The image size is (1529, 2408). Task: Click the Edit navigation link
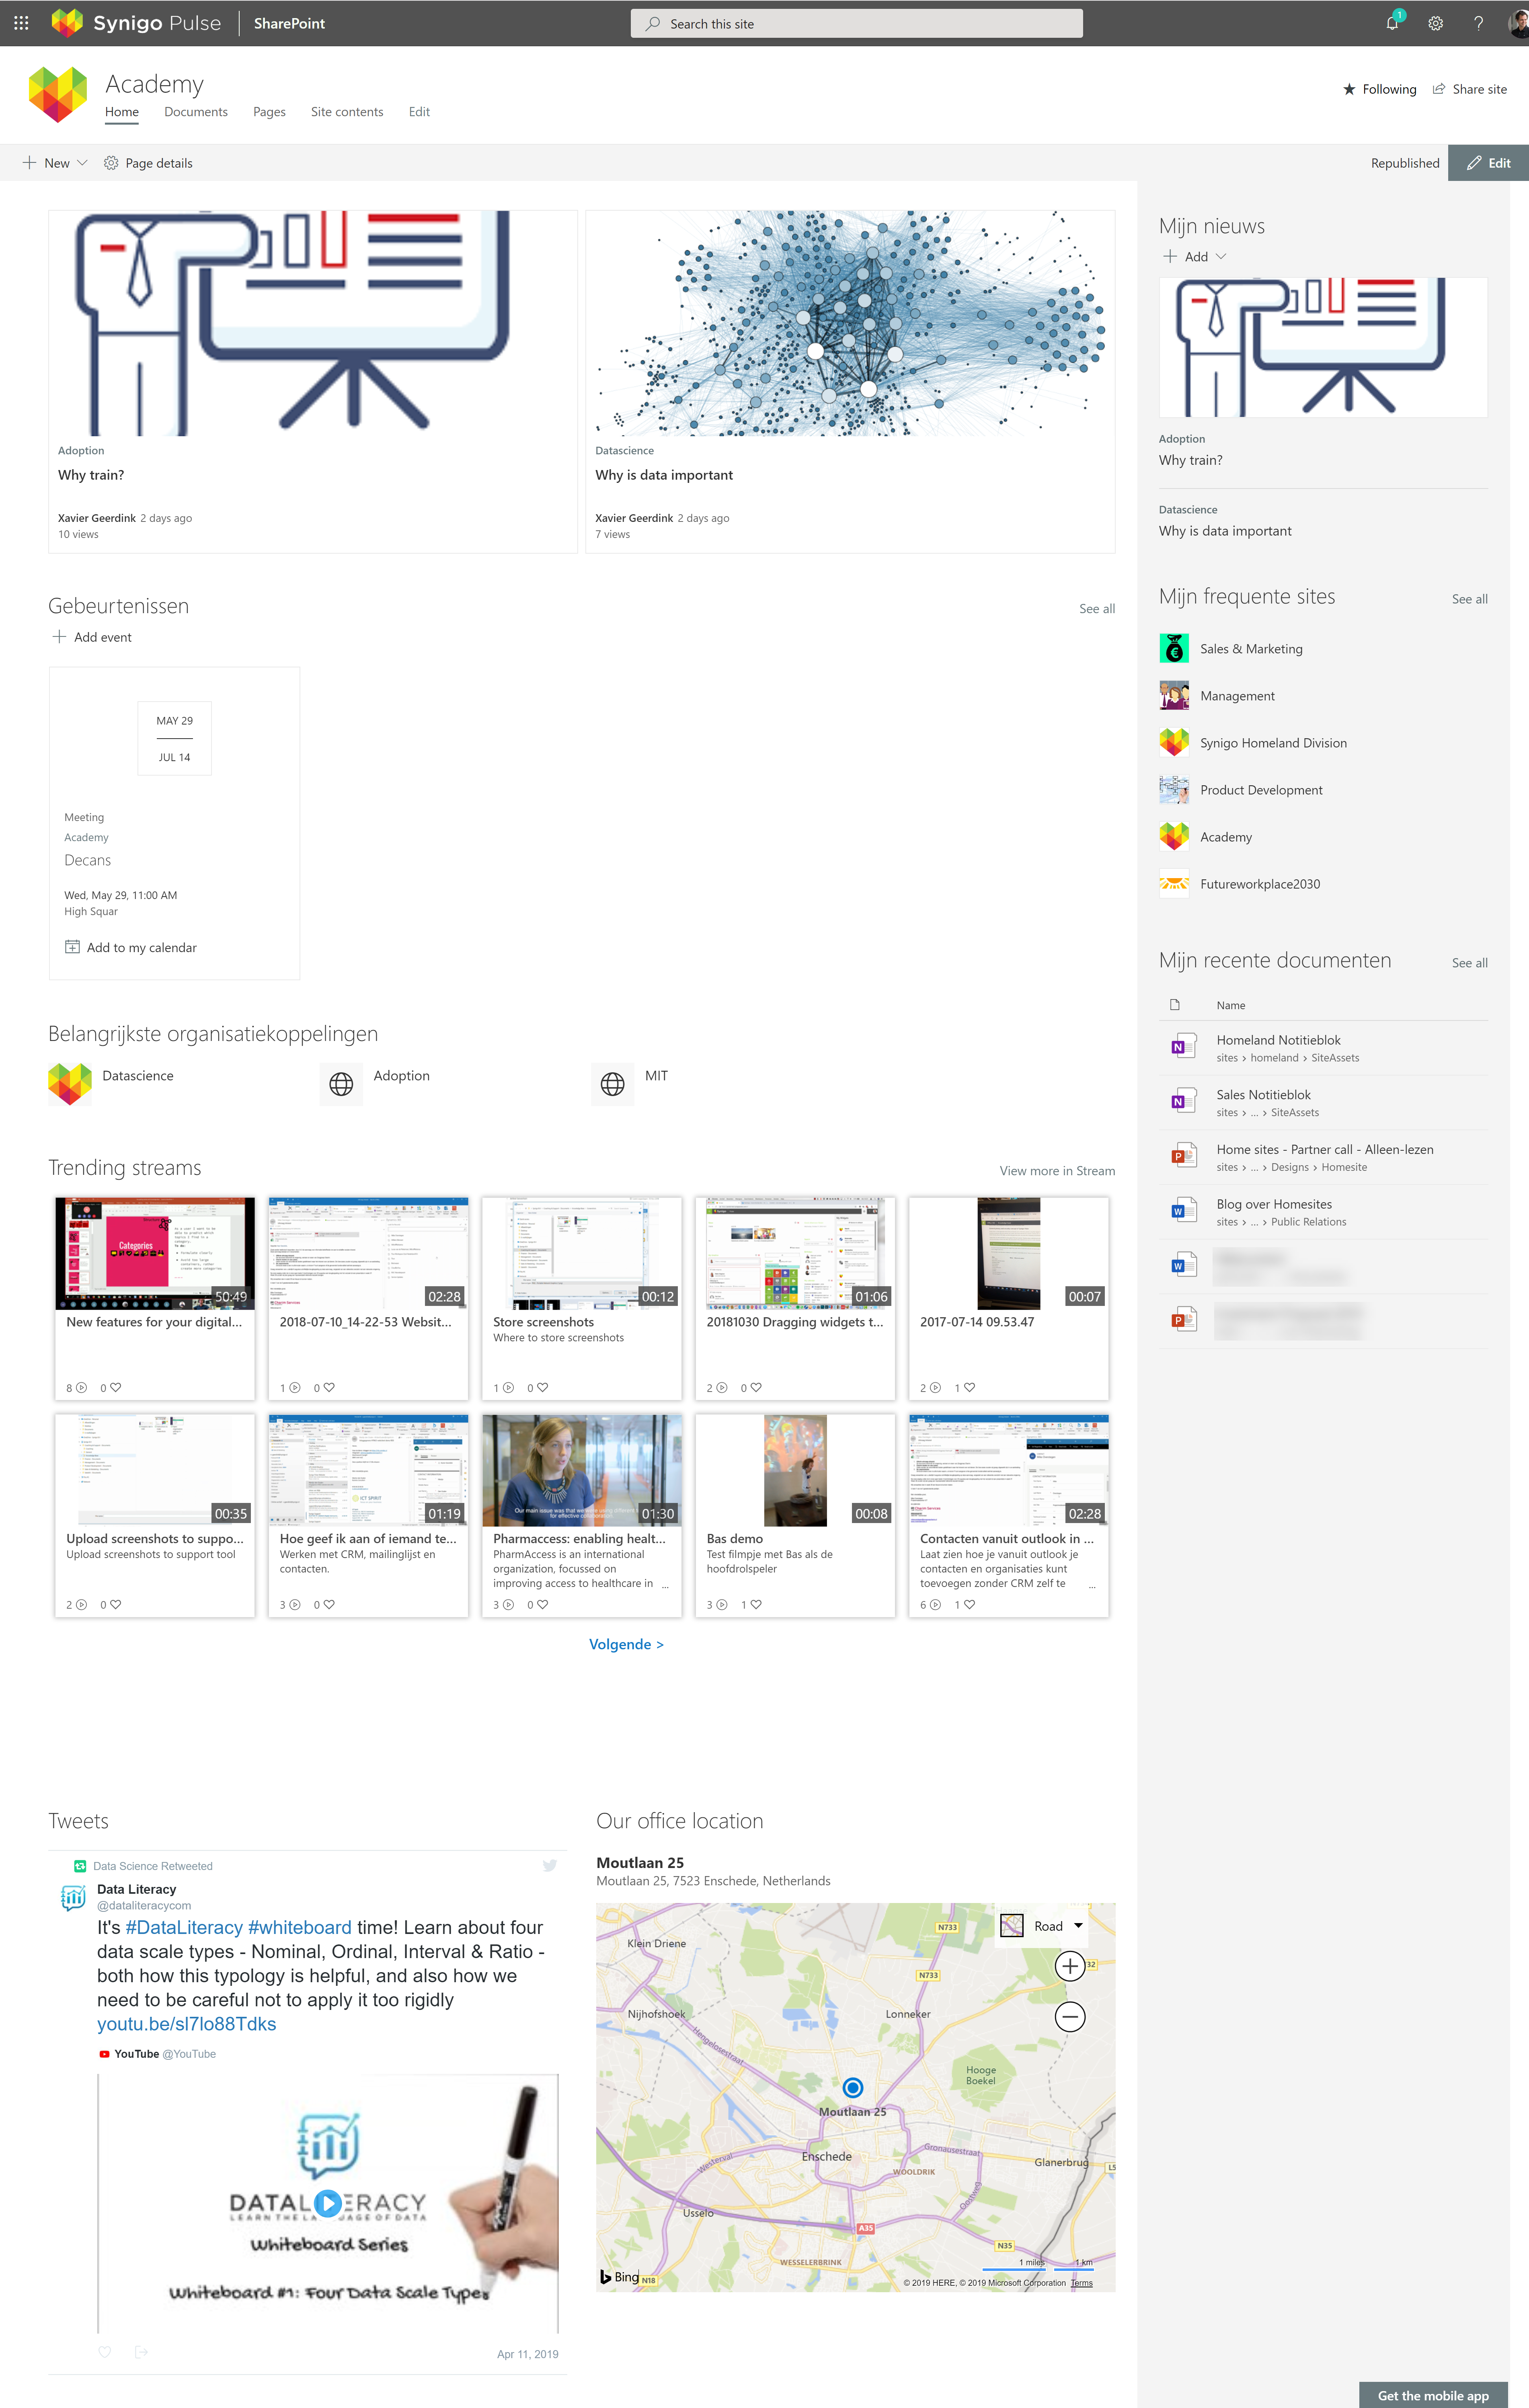click(419, 112)
